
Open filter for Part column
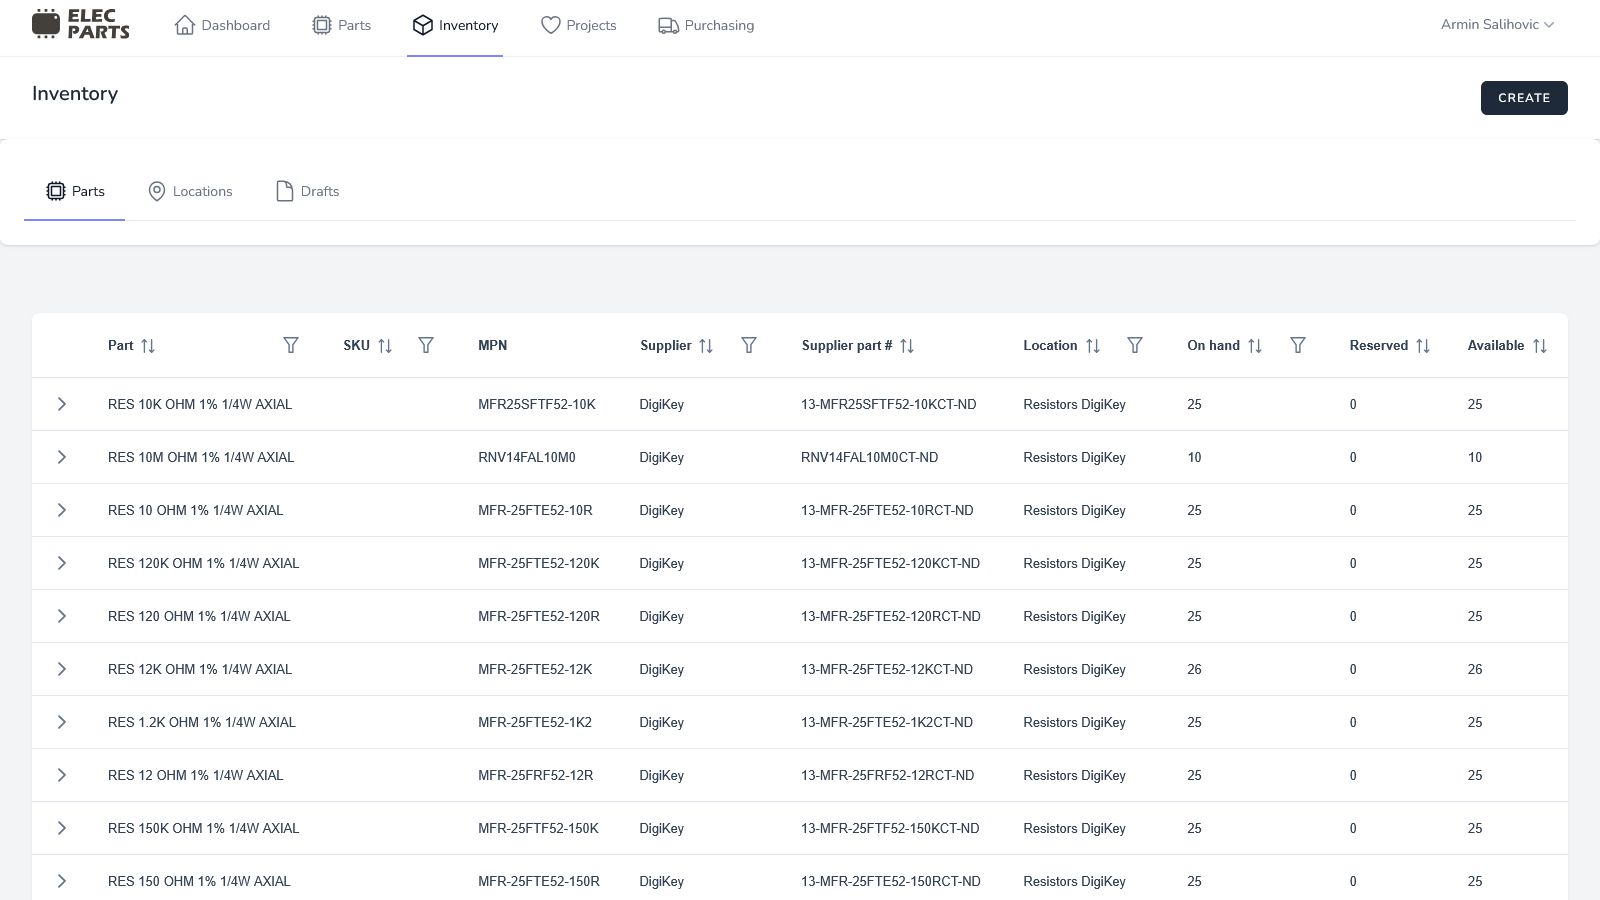click(291, 345)
